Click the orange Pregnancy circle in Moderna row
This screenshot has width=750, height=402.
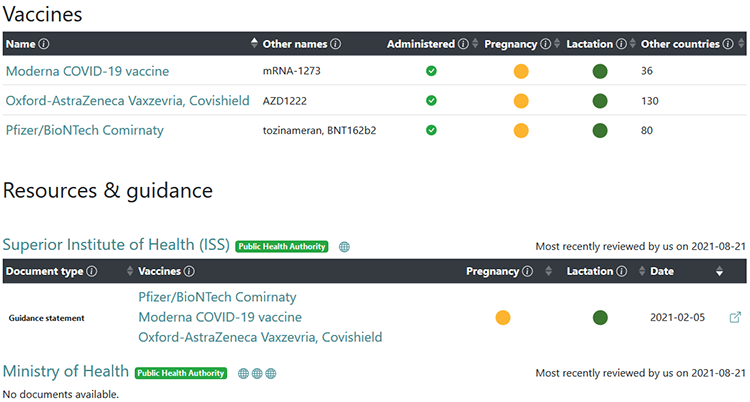click(x=521, y=71)
